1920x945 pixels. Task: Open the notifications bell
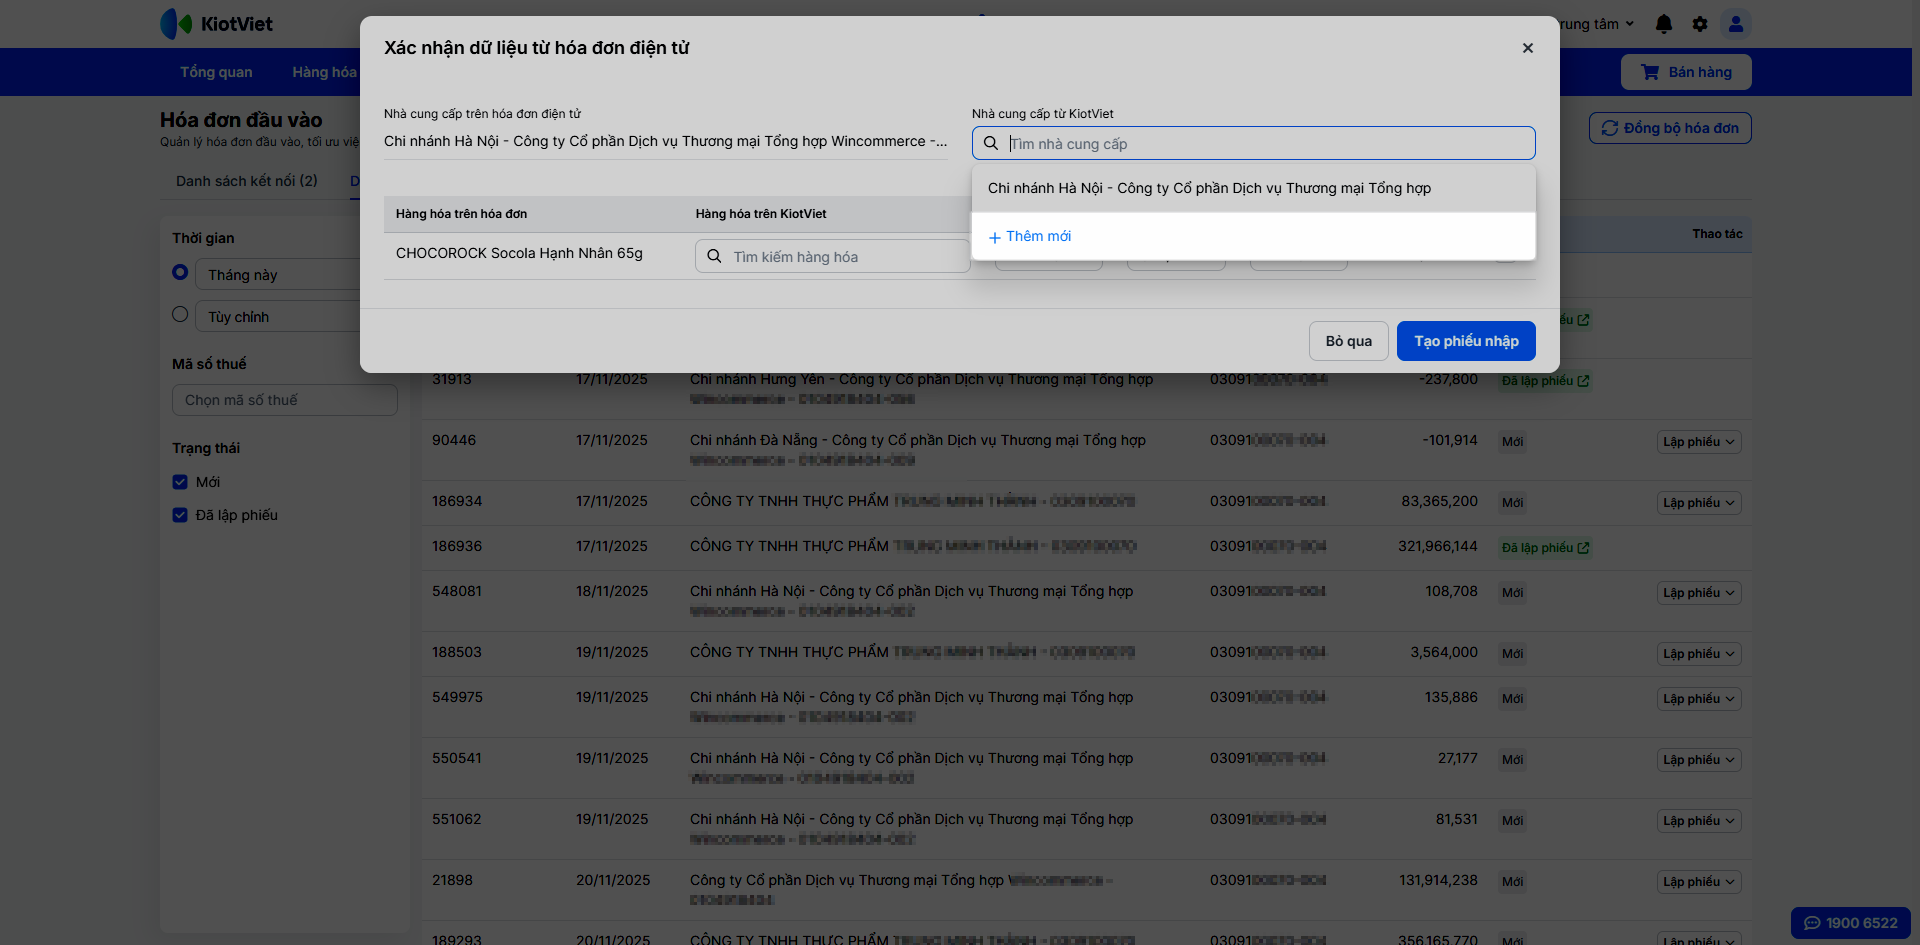pos(1664,24)
